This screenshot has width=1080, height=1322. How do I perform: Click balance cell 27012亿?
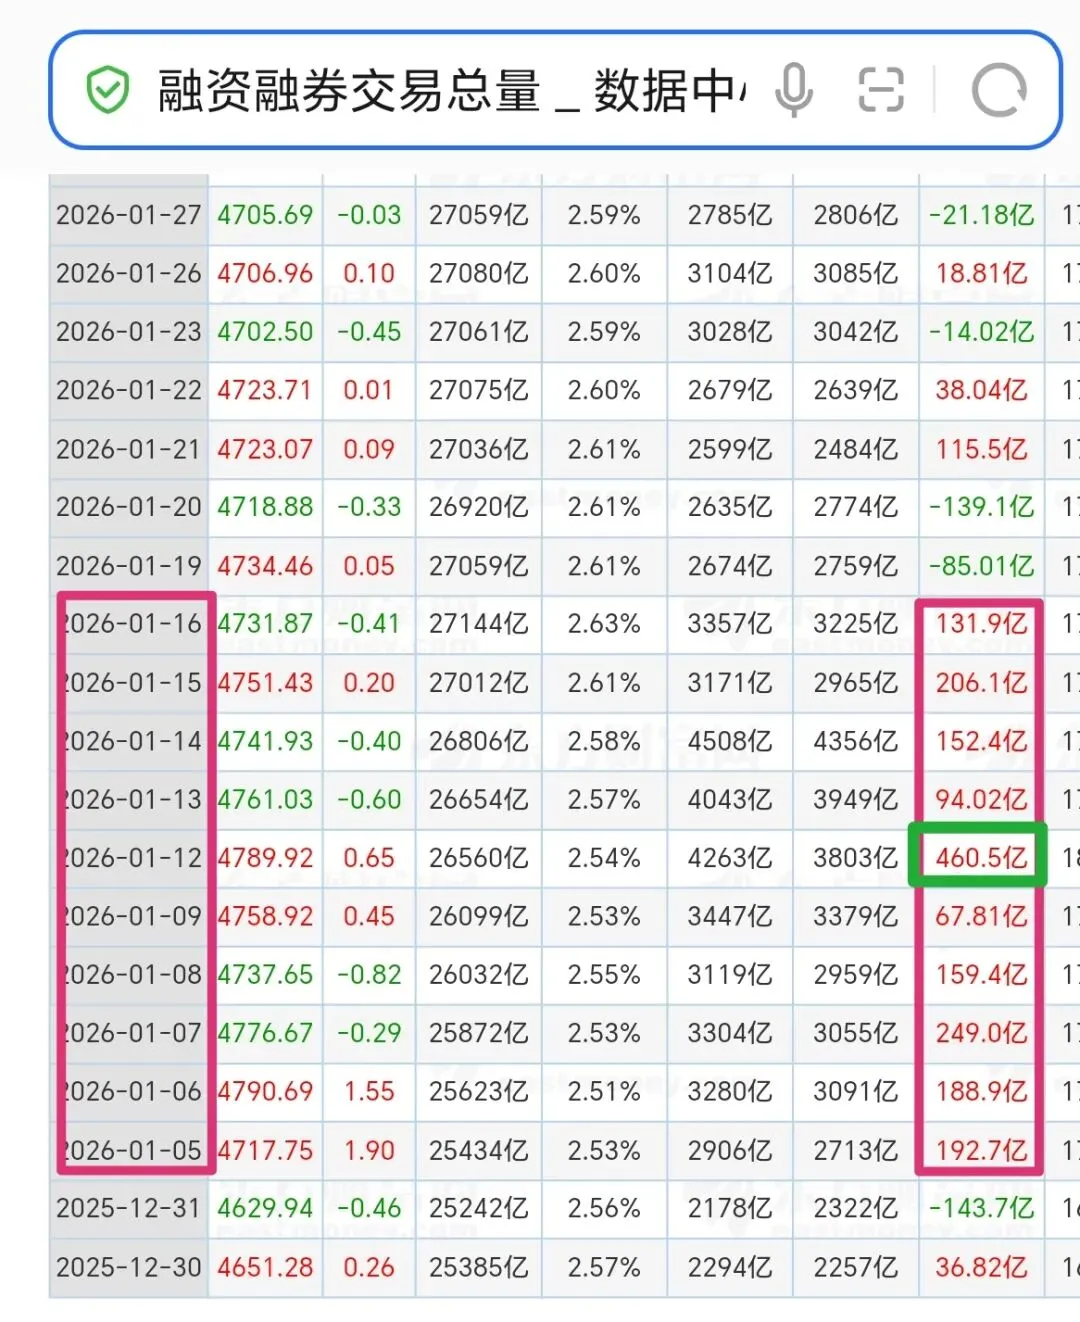478,683
